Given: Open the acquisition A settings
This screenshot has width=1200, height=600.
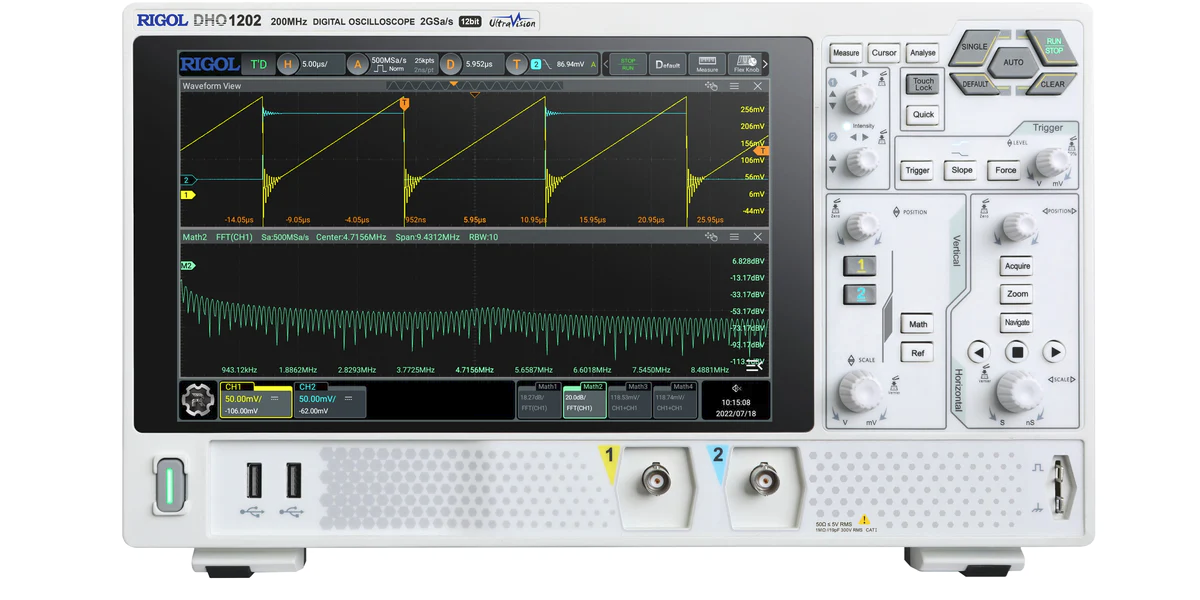Looking at the screenshot, I should (393, 64).
